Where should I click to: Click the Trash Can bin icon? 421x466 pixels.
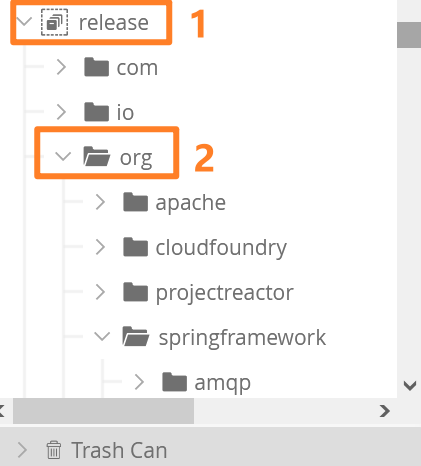54,450
